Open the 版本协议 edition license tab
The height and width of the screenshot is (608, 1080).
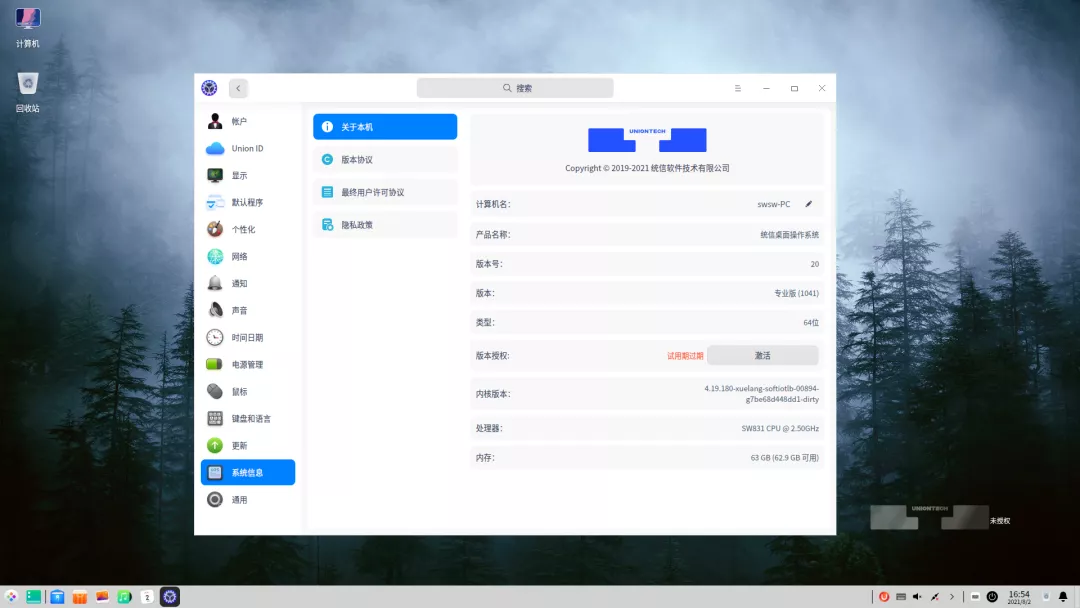coord(385,160)
